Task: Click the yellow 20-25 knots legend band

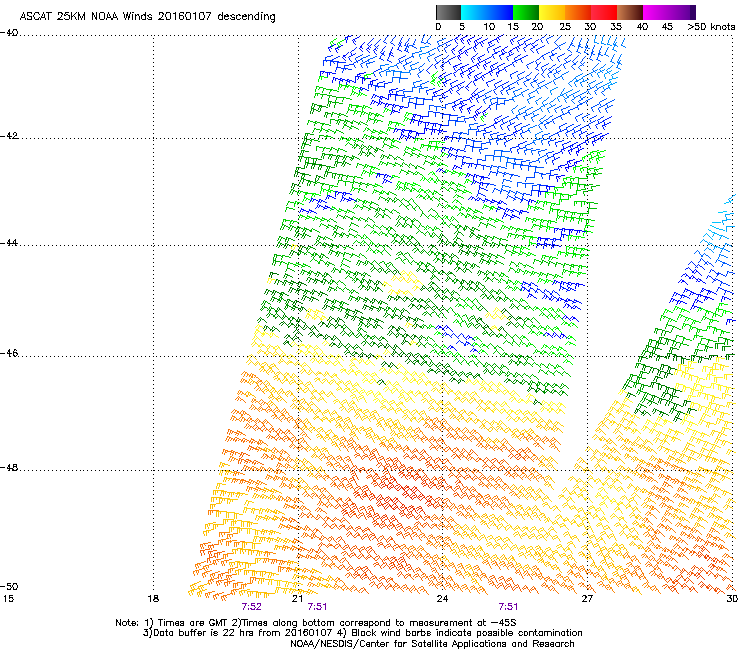Action: point(552,12)
